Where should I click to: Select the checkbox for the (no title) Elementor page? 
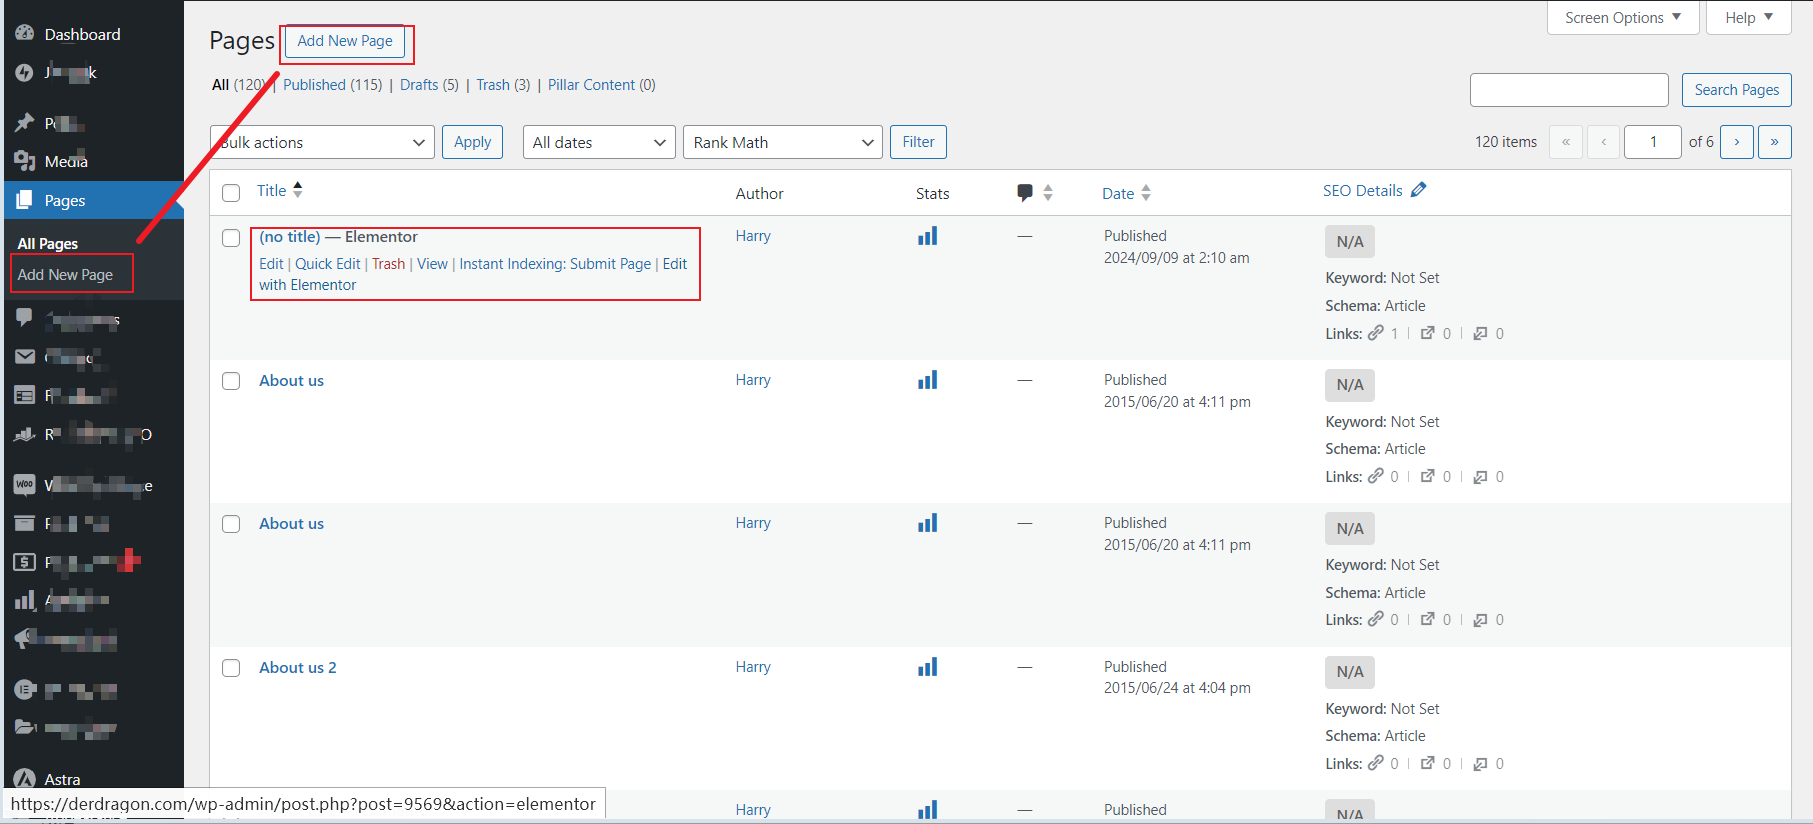[x=231, y=238]
